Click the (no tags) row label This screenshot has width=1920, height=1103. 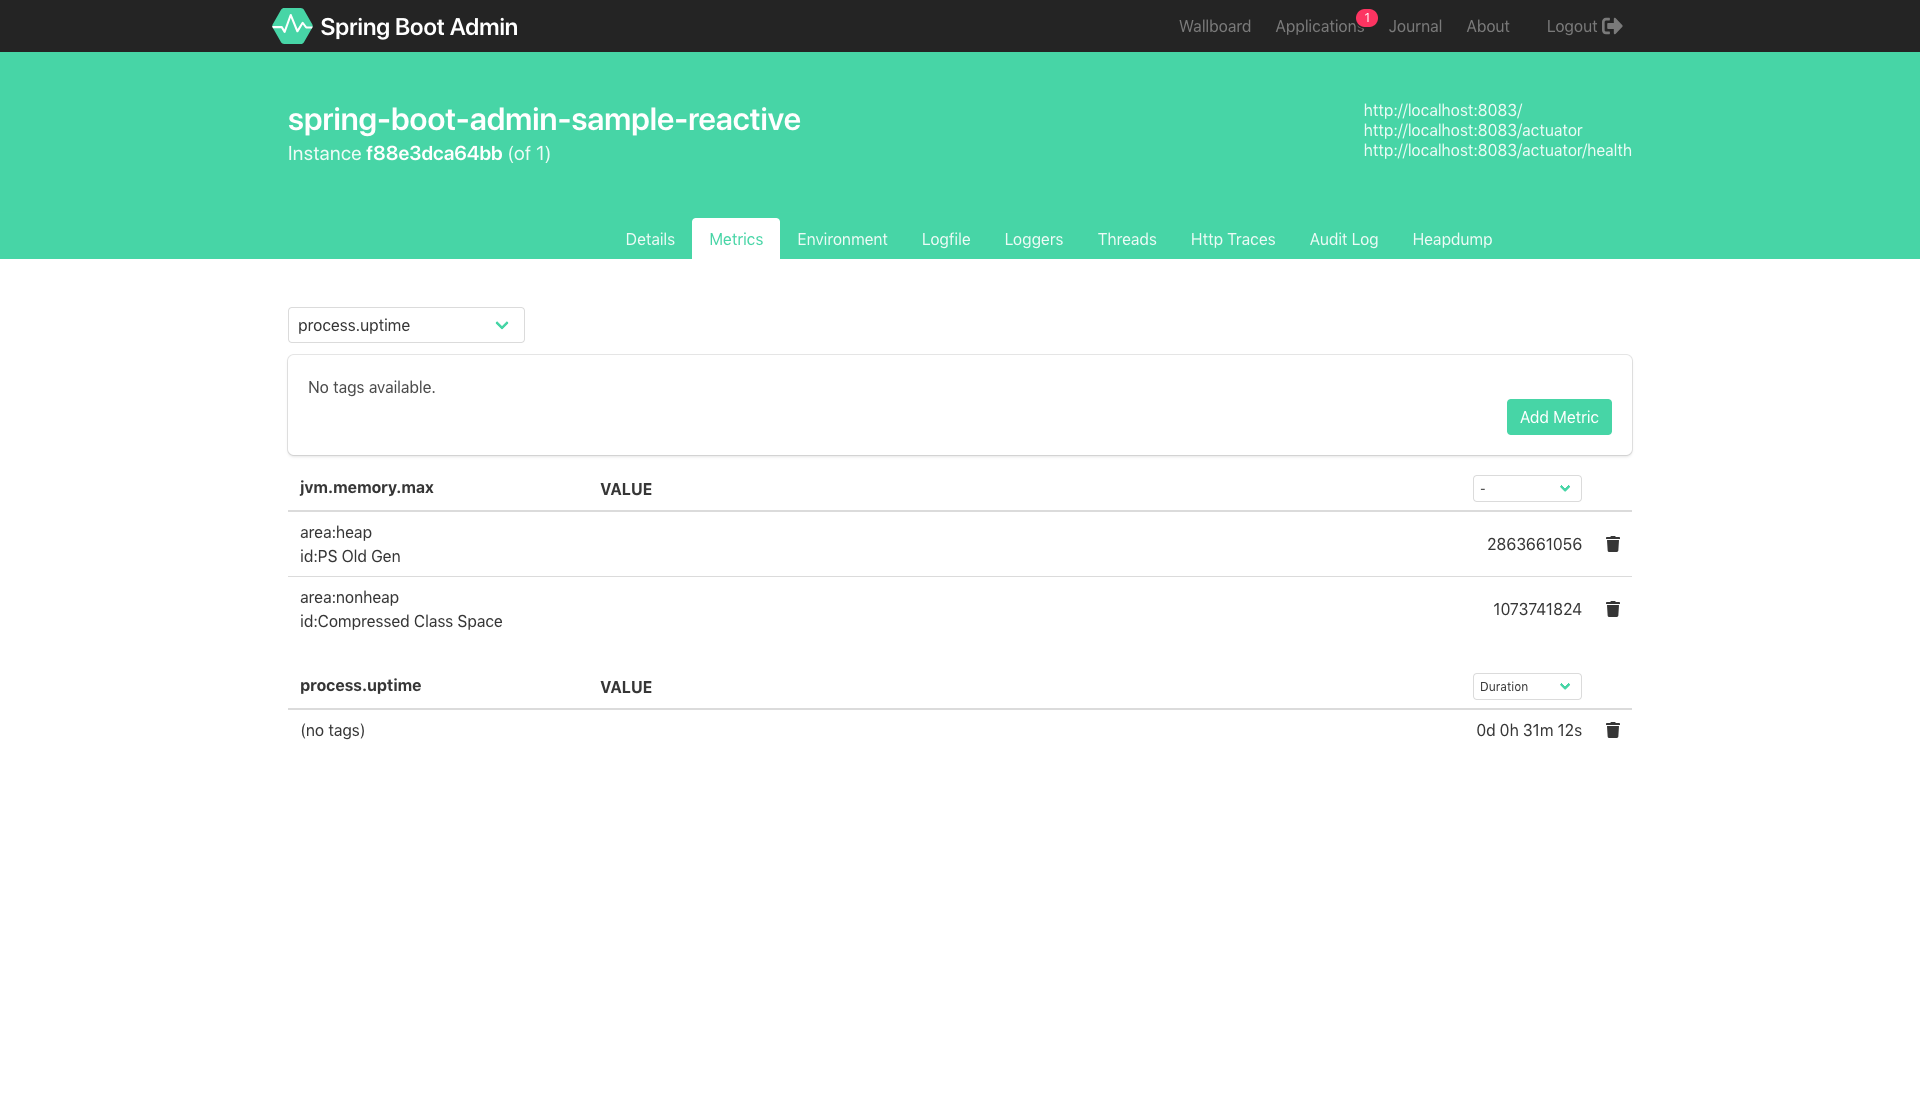(x=333, y=730)
